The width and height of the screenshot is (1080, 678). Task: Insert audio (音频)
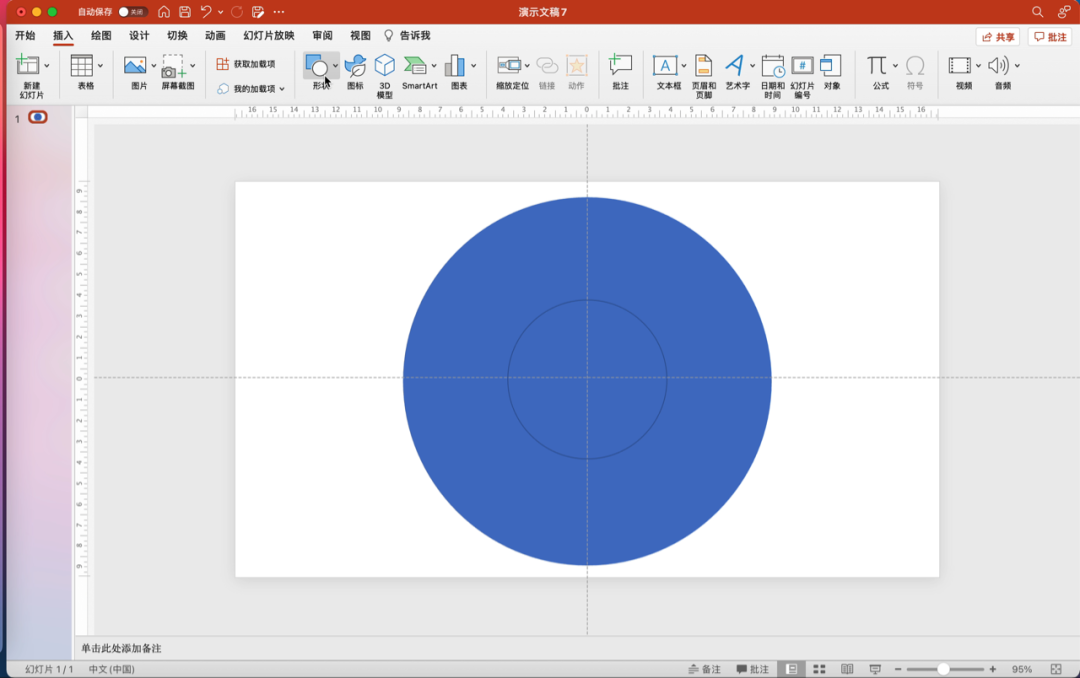(x=999, y=72)
